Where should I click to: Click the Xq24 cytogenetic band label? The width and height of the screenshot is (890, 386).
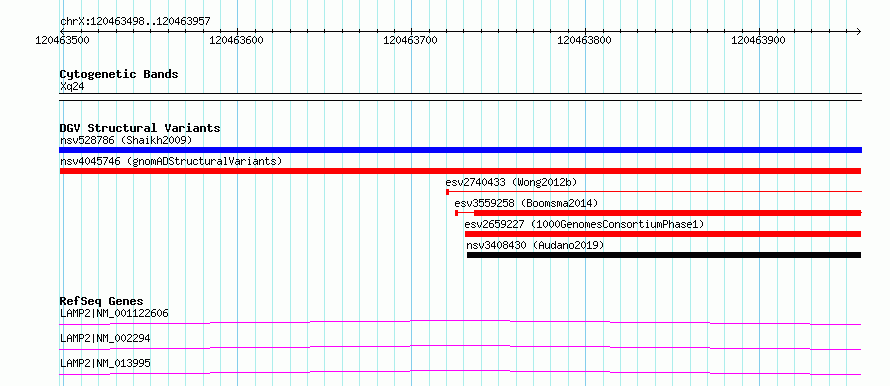(72, 87)
